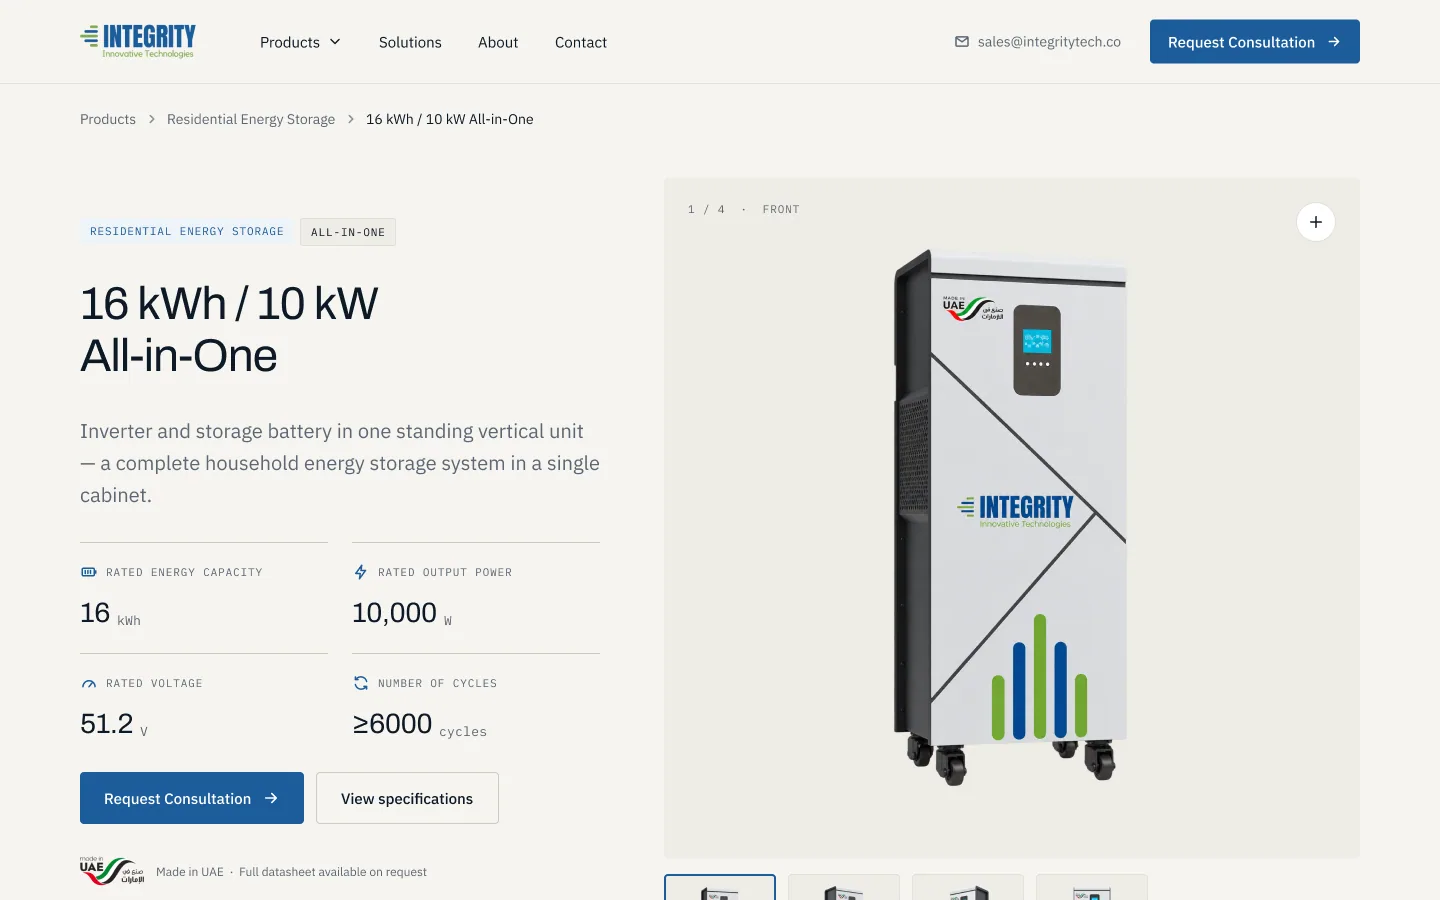Click the 16 kWh / 10 kW All-in-One breadcrumb
The height and width of the screenshot is (900, 1440).
[x=450, y=119]
